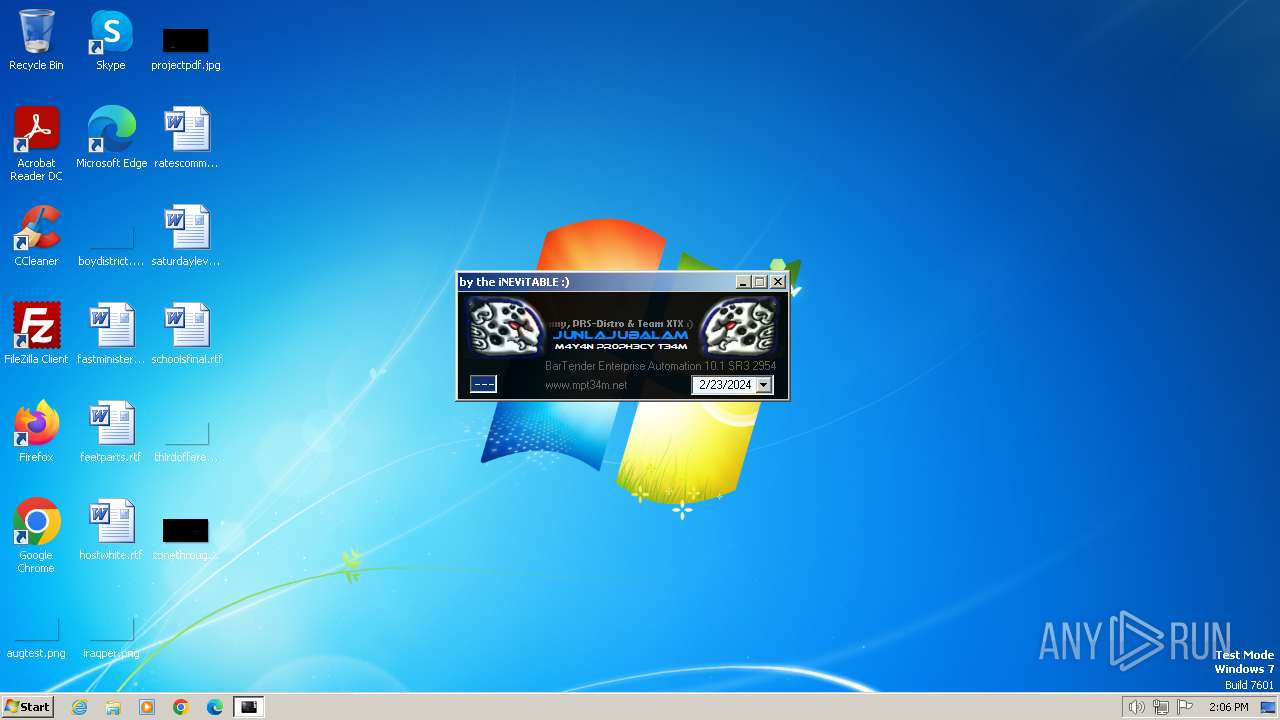
Task: Launch Microsoft Edge from the taskbar
Action: point(215,707)
